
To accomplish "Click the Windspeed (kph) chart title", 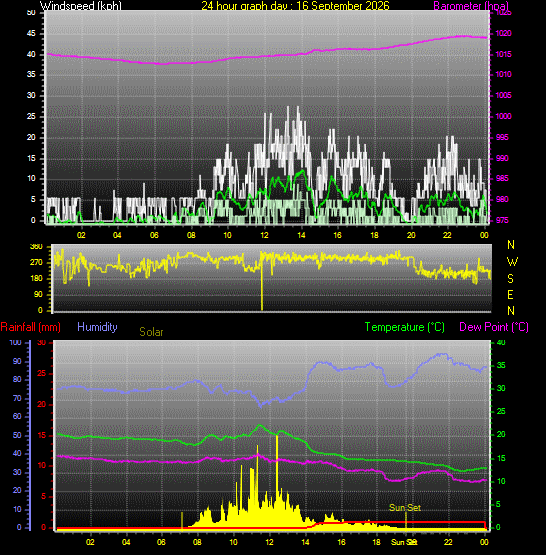I will tap(81, 6).
